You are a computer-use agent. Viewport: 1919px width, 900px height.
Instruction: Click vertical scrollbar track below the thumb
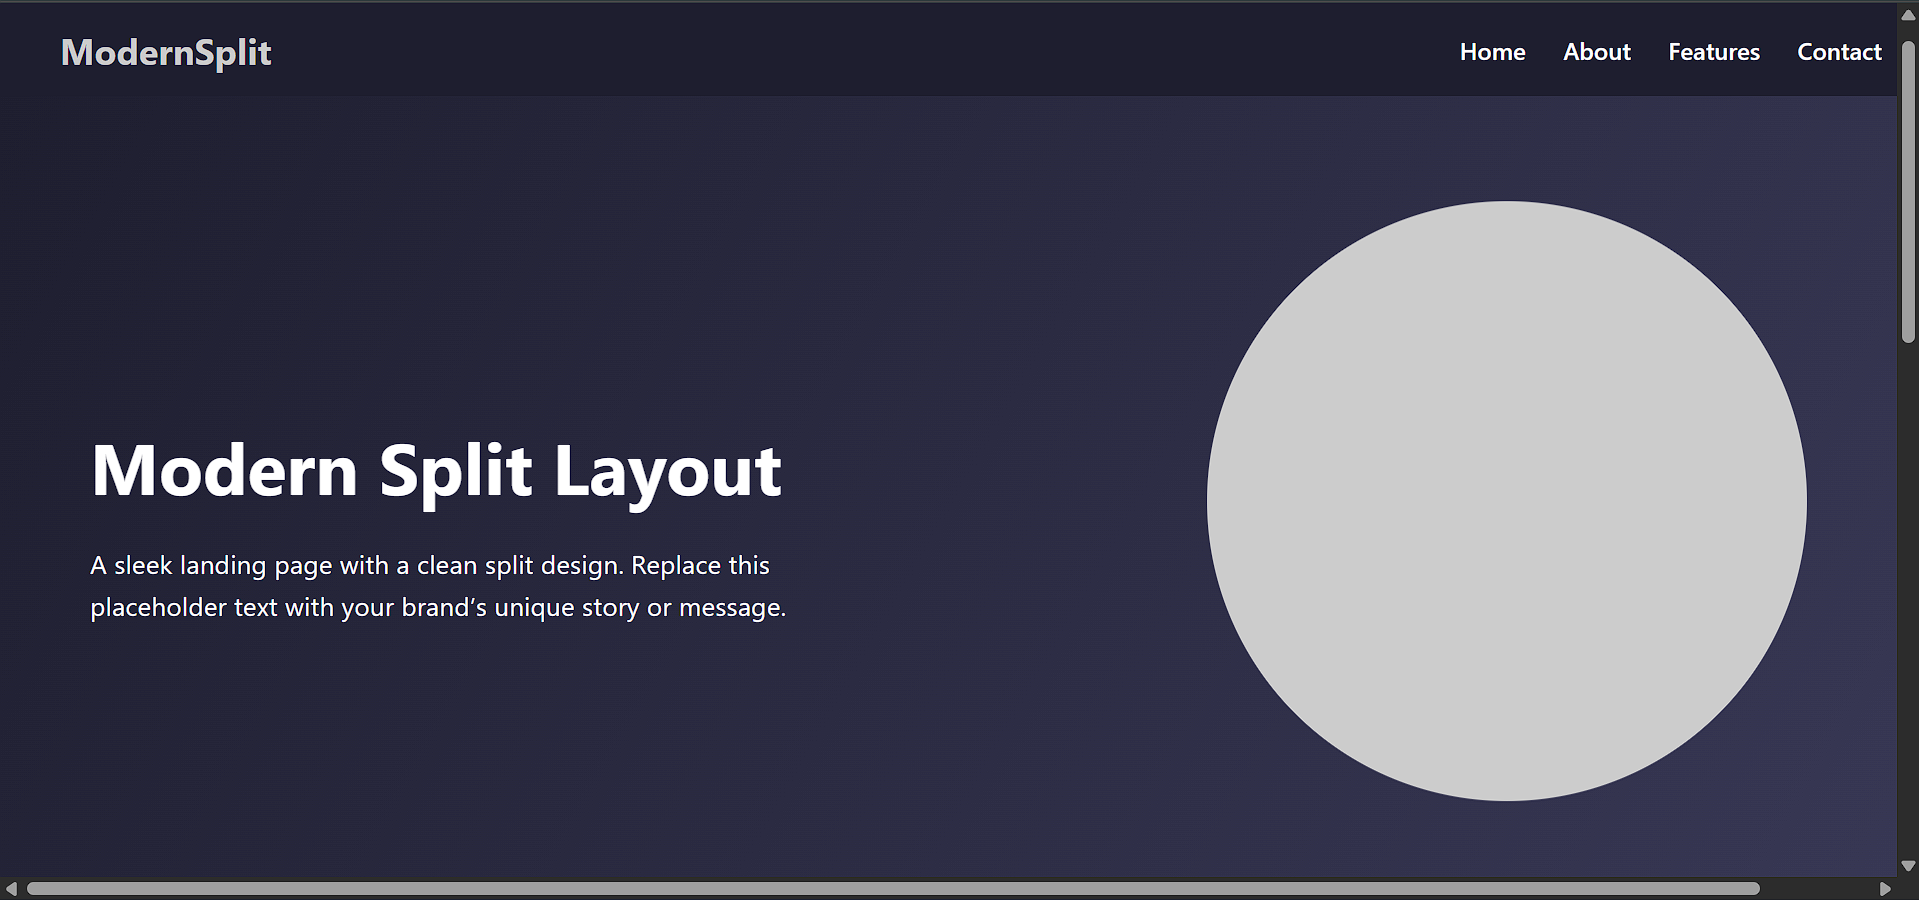click(1908, 600)
